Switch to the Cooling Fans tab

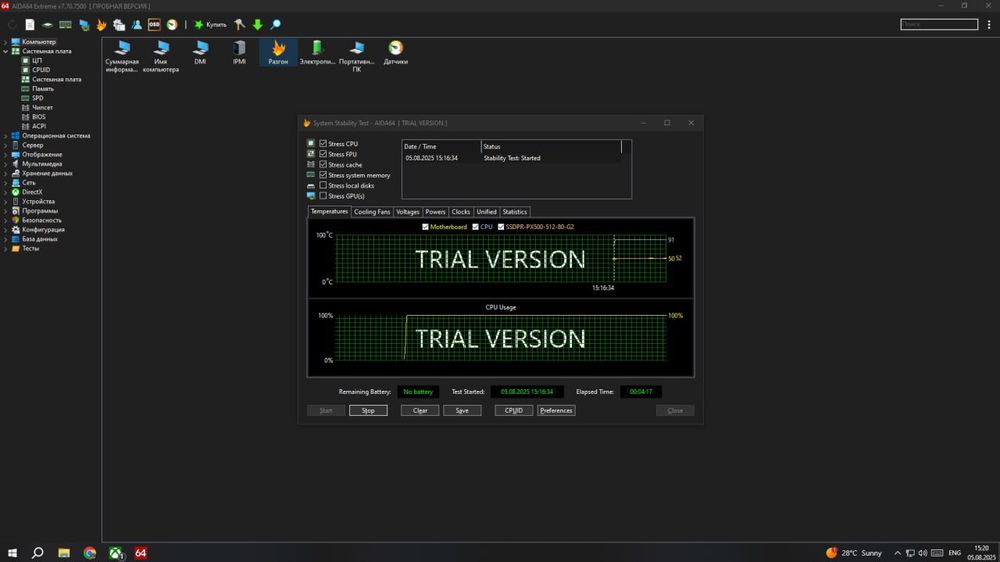pyautogui.click(x=372, y=212)
